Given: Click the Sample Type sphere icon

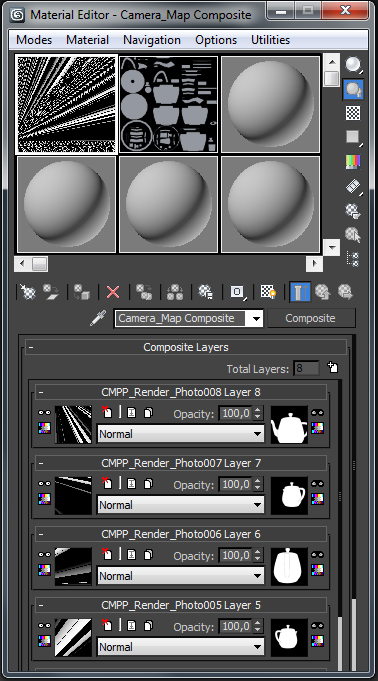Looking at the screenshot, I should pyautogui.click(x=353, y=64).
